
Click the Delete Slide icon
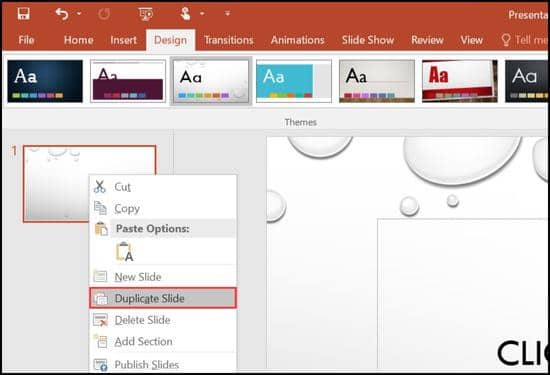click(100, 320)
